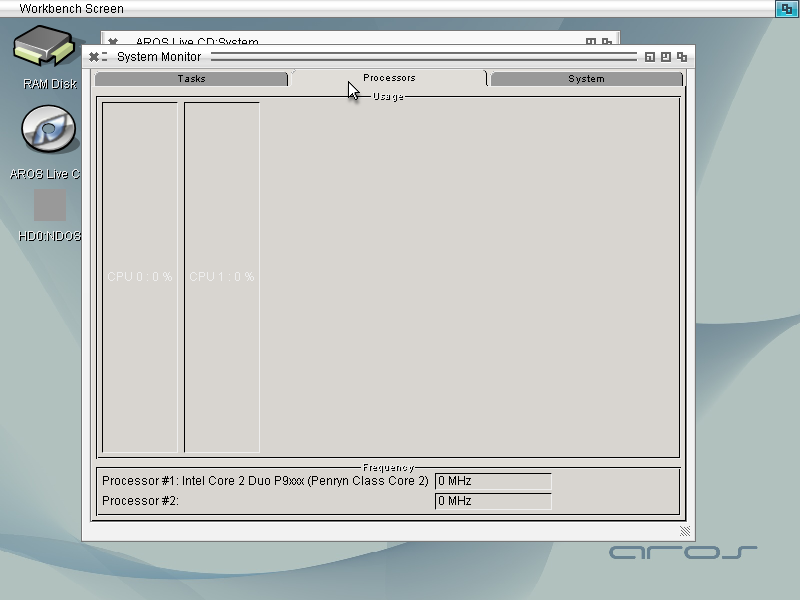Send System Monitor window to back

[682, 57]
